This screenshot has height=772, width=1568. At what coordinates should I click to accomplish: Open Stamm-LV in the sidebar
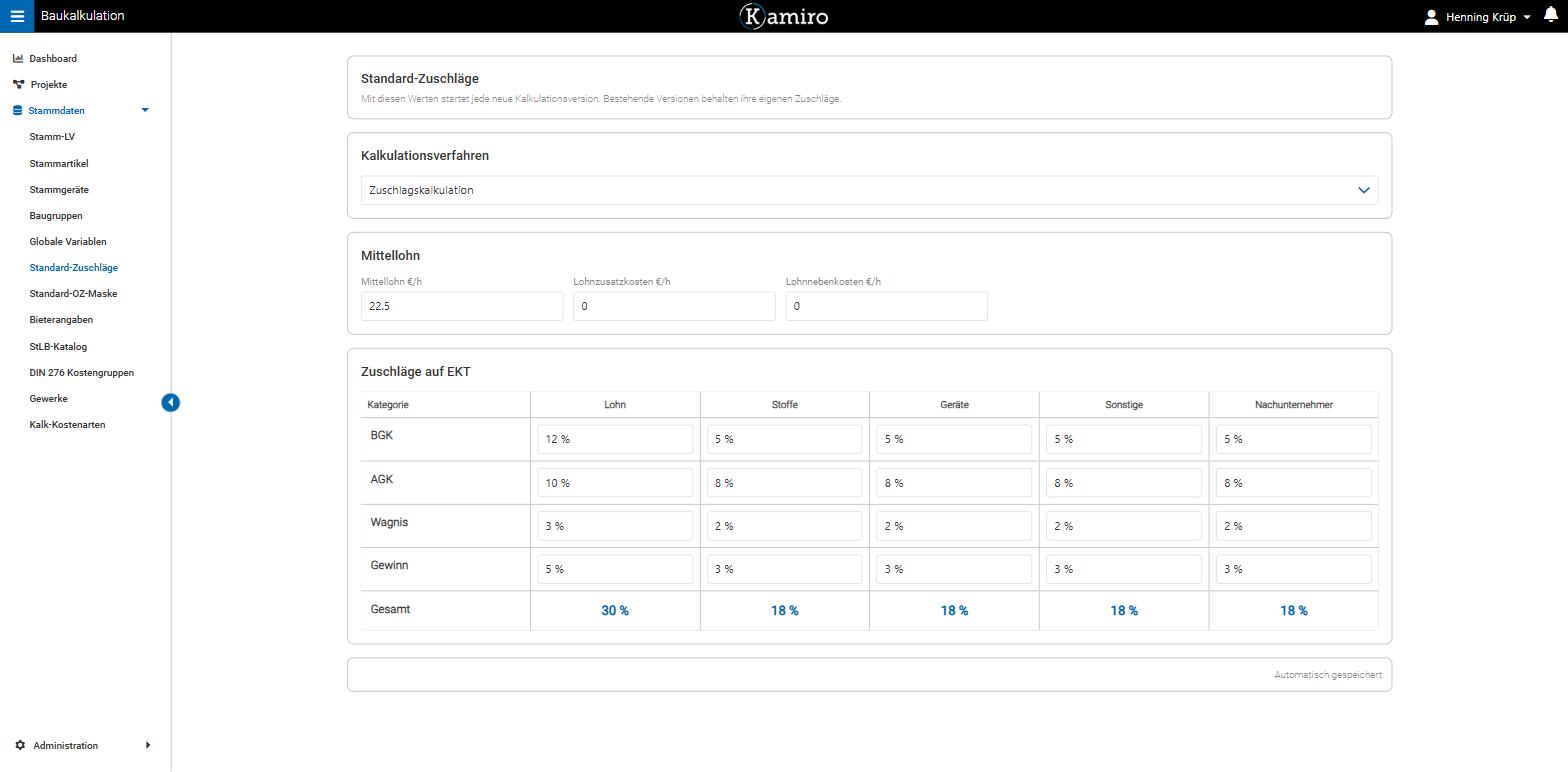point(52,137)
